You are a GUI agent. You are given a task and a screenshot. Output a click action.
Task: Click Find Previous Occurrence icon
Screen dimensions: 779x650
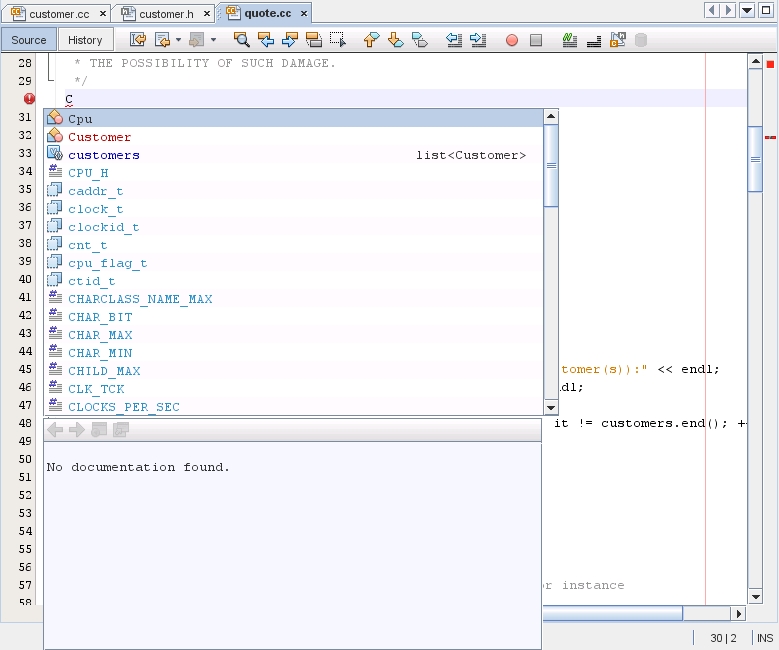pyautogui.click(x=266, y=40)
